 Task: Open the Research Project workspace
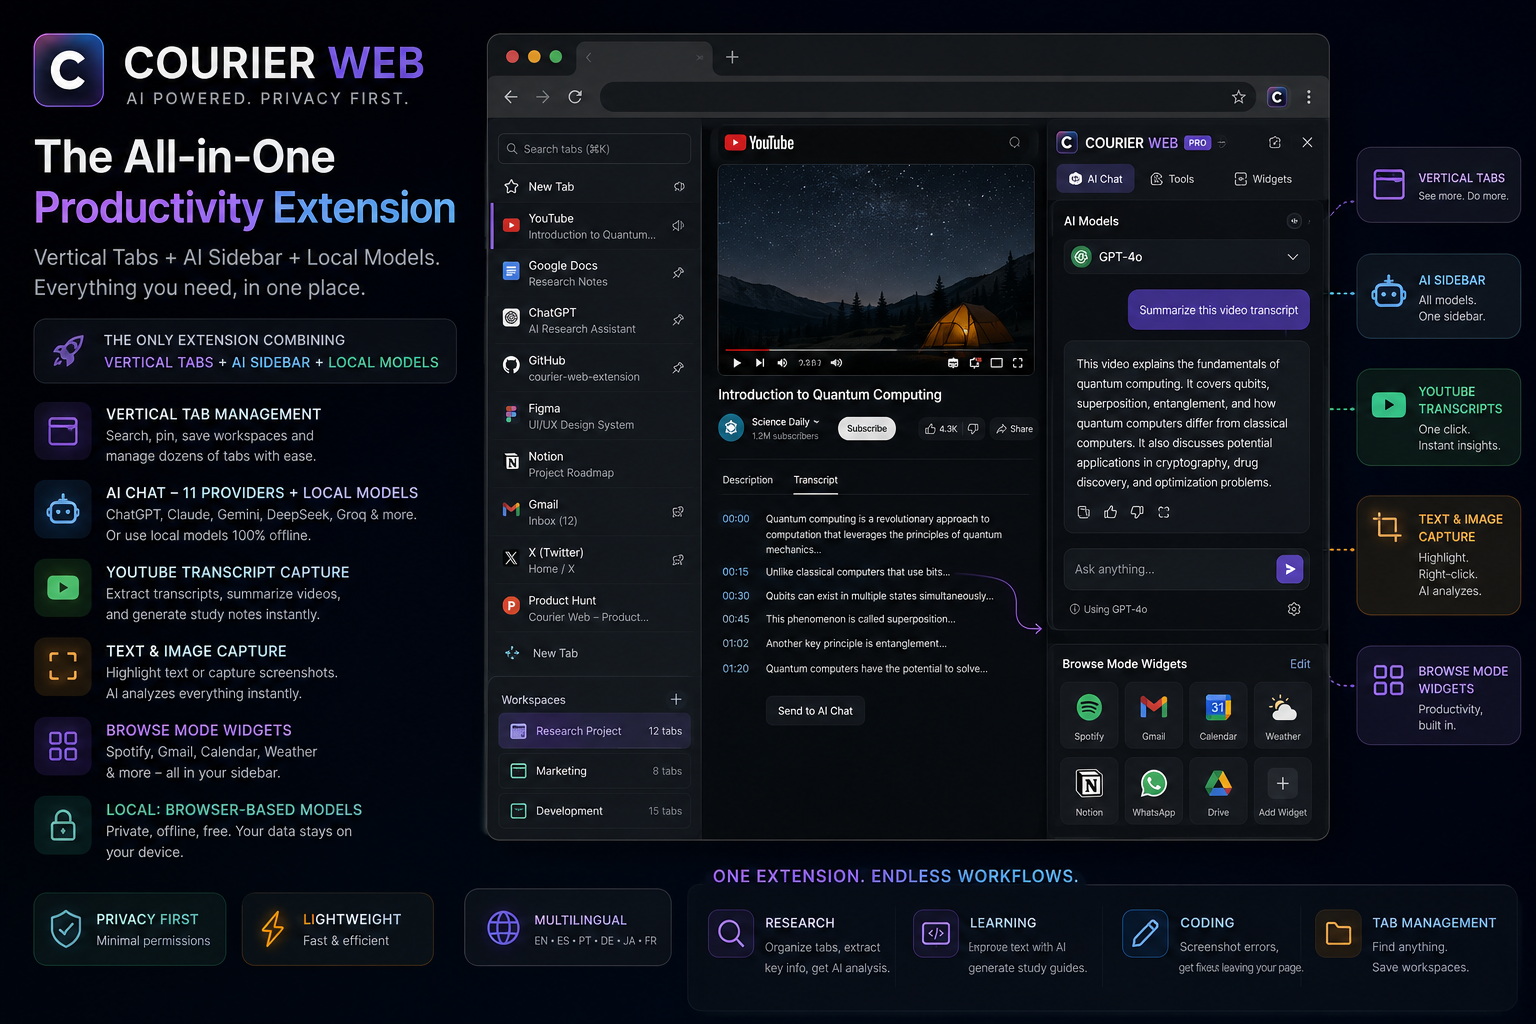pos(595,731)
